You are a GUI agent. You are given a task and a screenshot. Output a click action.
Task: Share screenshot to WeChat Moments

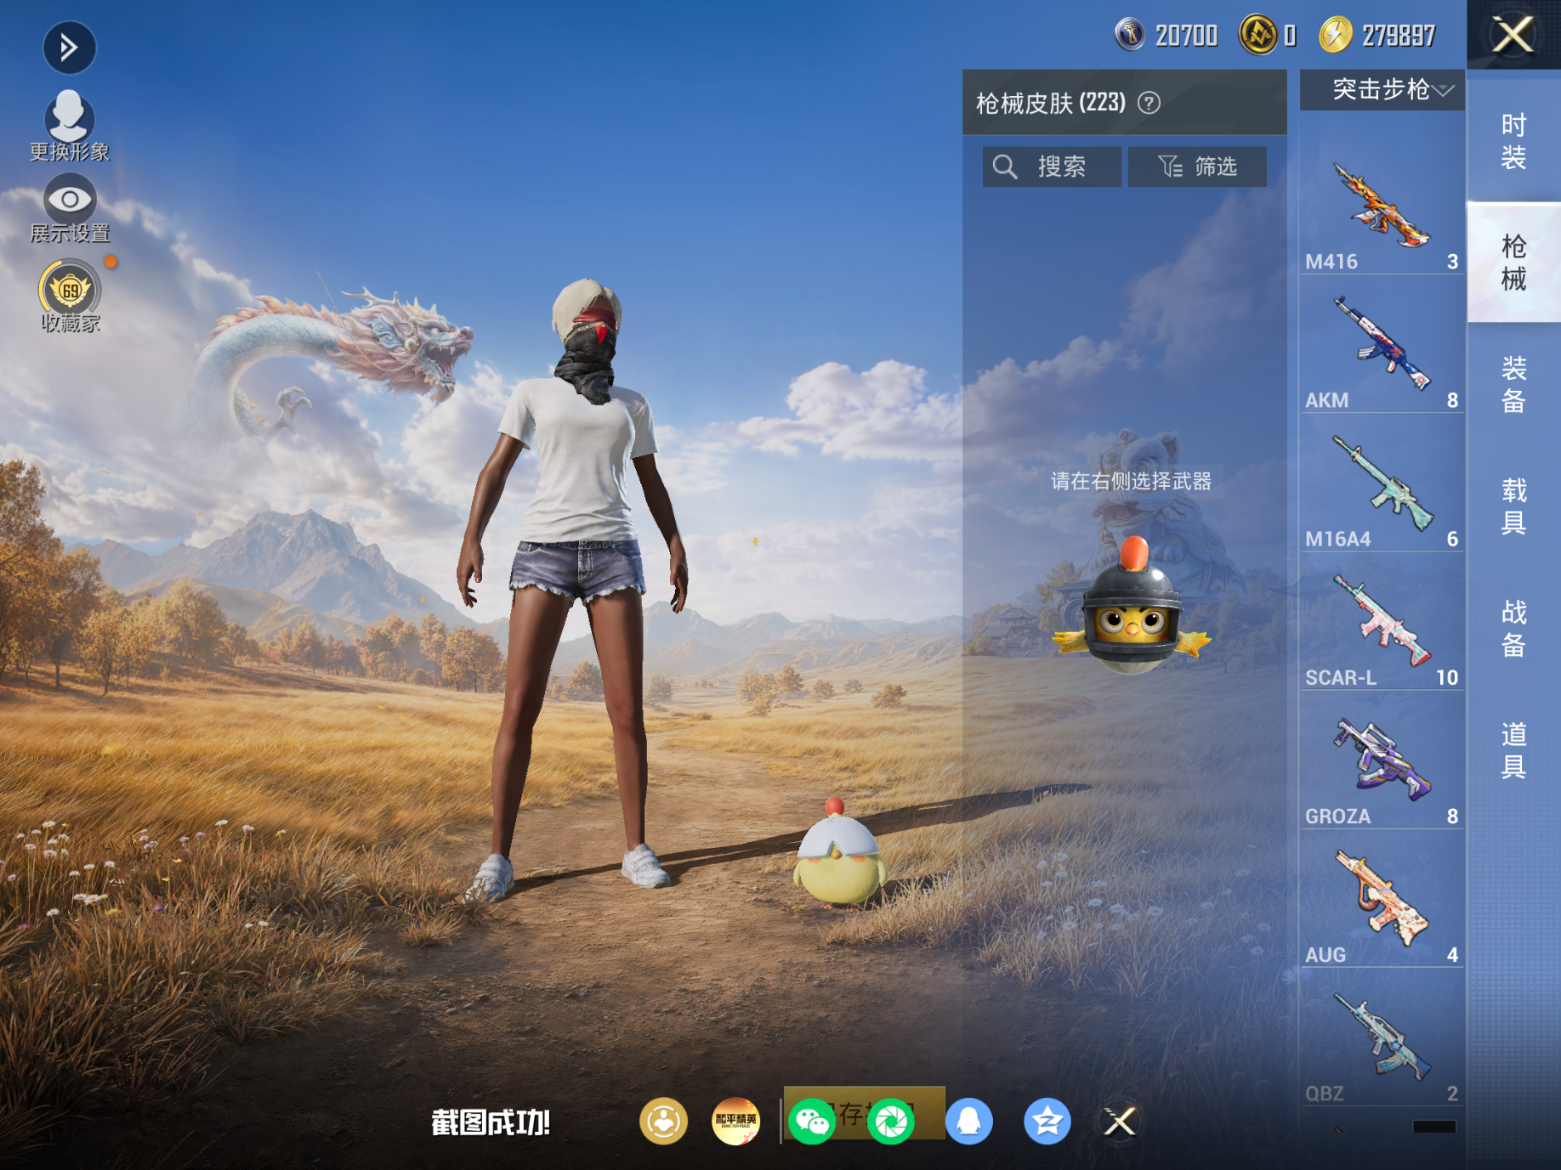coord(890,1121)
